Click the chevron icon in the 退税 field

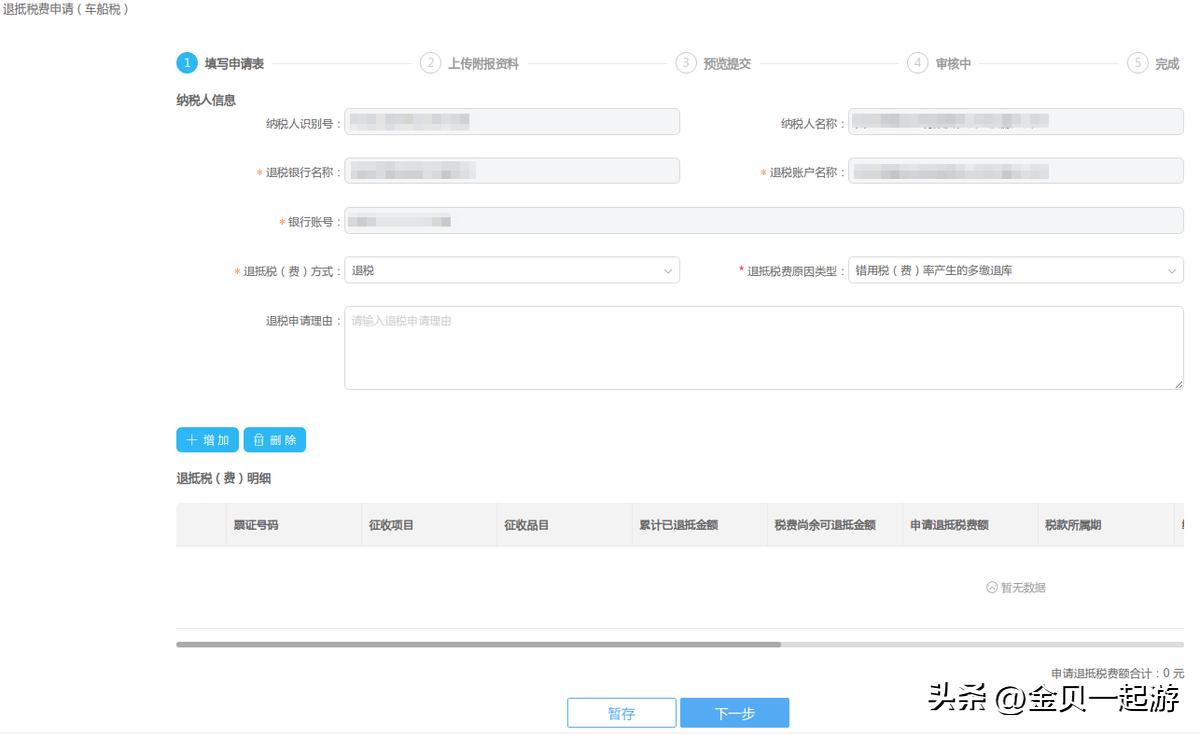667,270
